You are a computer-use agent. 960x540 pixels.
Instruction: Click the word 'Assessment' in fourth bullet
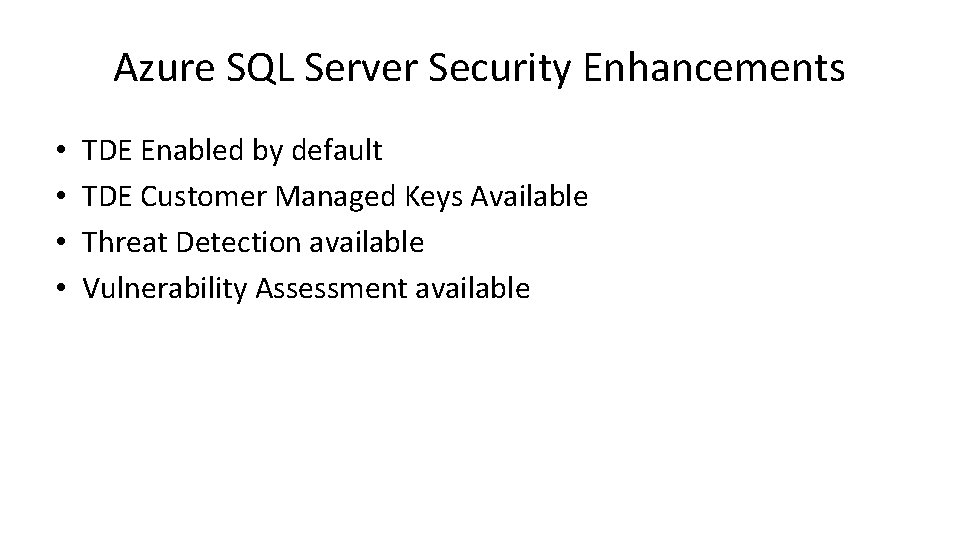click(329, 289)
